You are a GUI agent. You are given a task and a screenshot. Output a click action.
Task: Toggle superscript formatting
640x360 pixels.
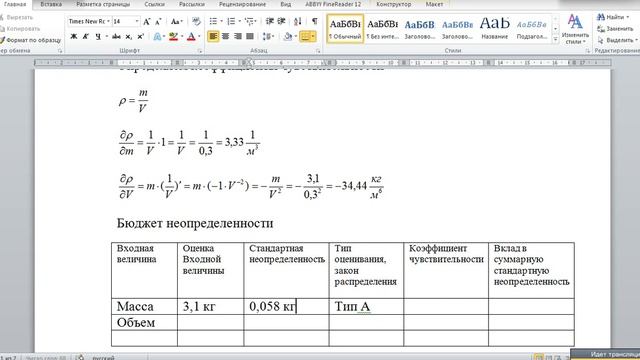pyautogui.click(x=140, y=37)
